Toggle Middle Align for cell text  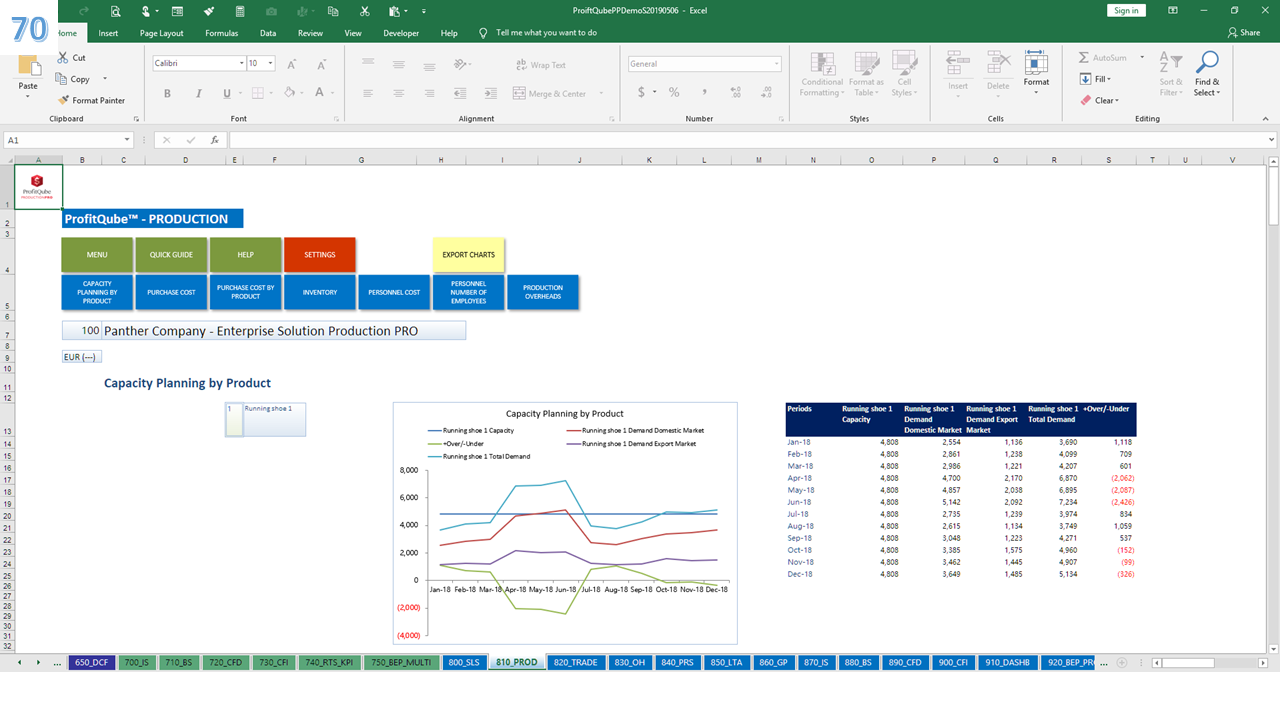click(399, 64)
